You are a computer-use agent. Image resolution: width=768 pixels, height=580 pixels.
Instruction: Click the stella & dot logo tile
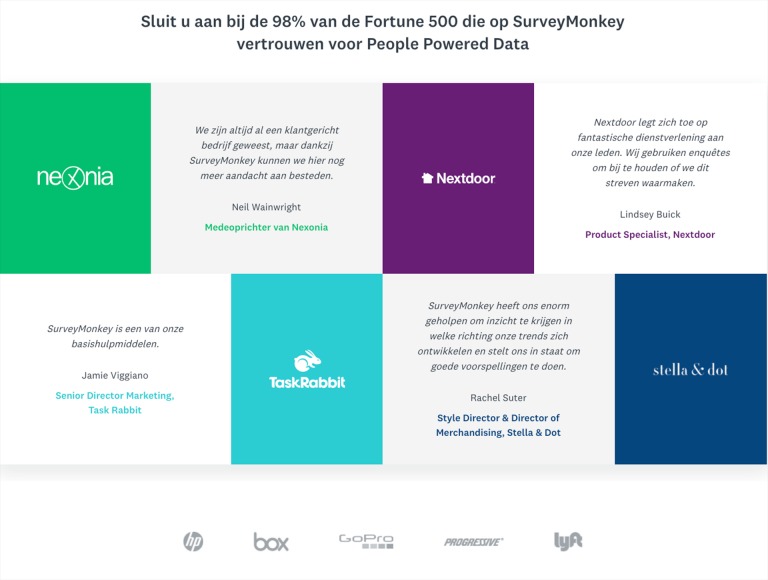coord(690,370)
